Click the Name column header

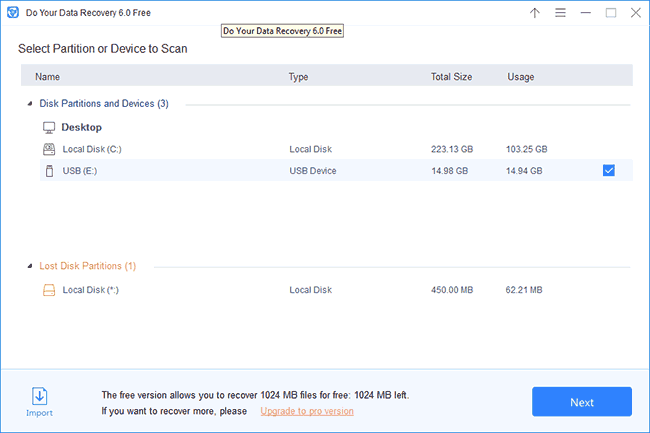coord(47,77)
